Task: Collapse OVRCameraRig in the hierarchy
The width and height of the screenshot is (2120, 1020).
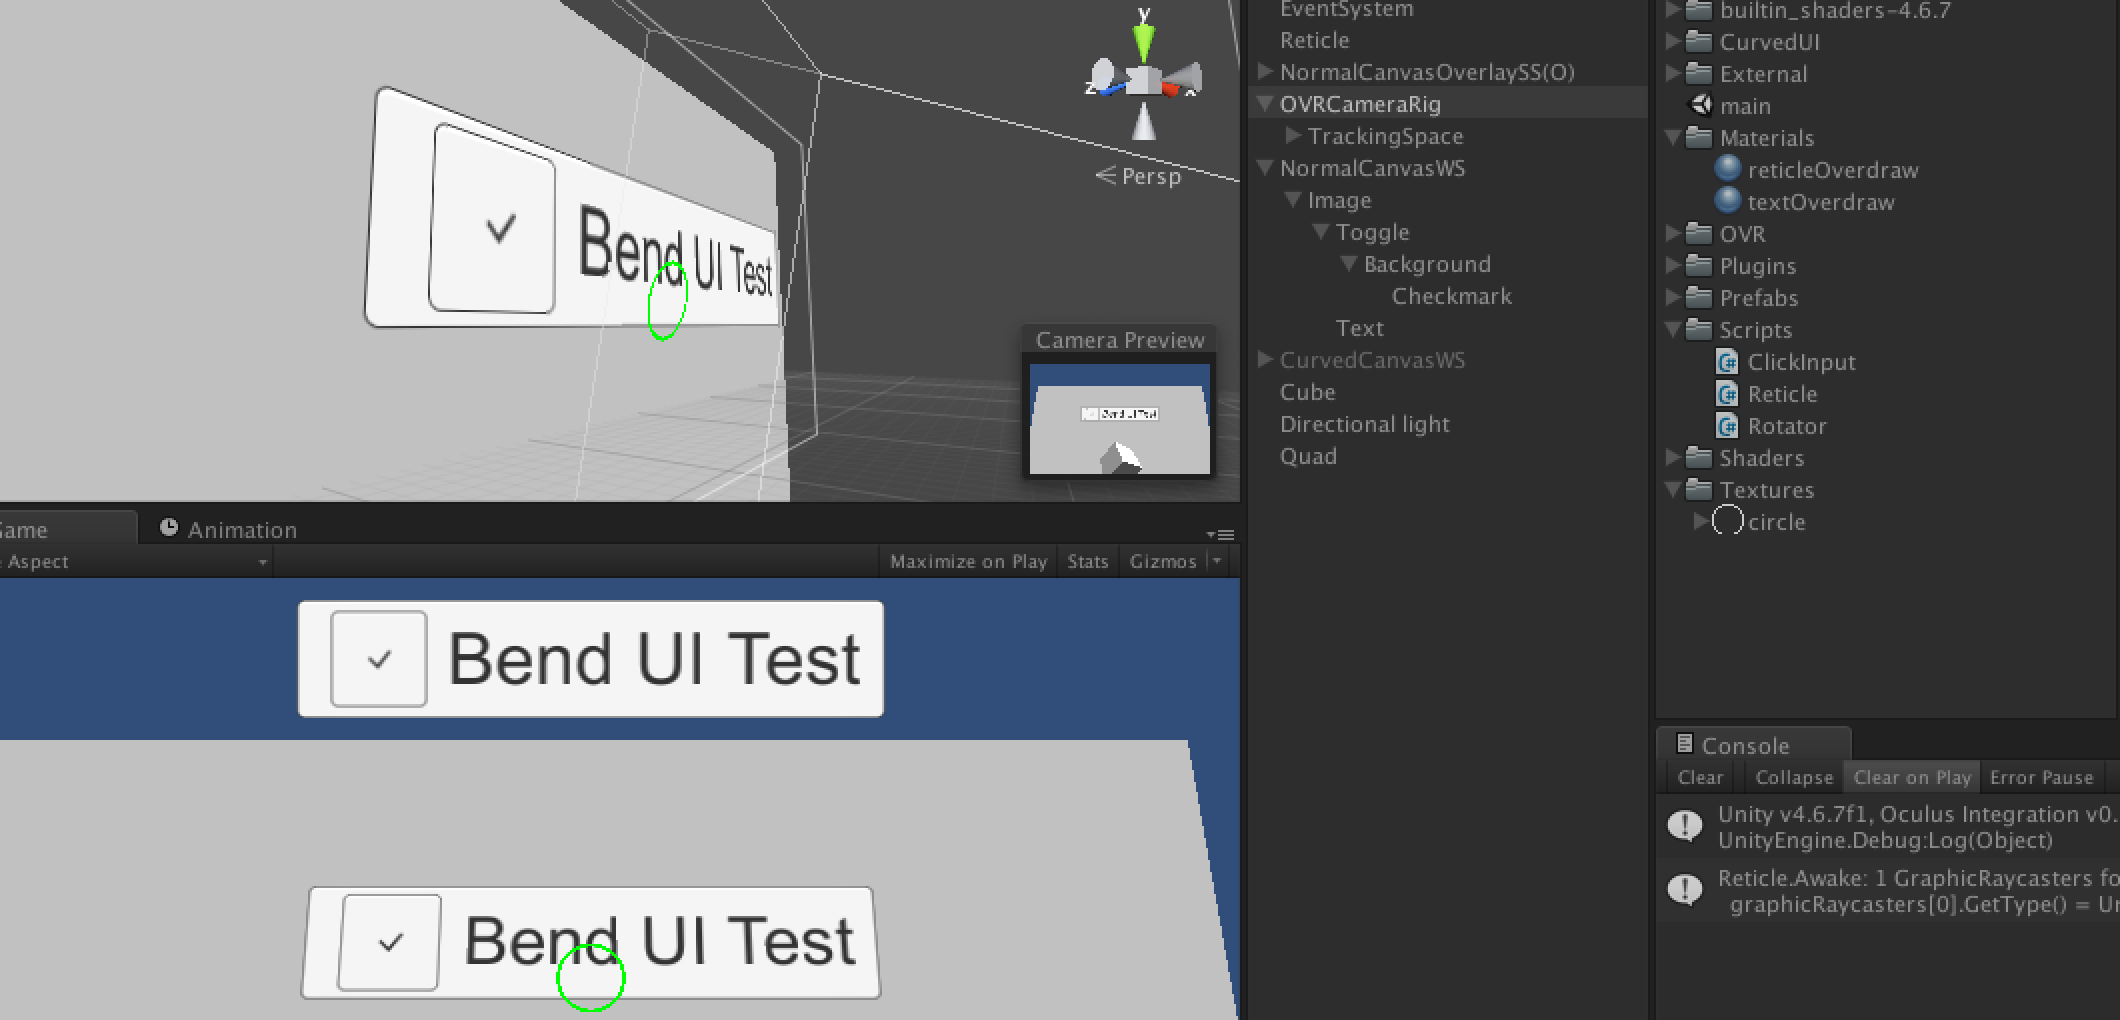Action: point(1265,103)
